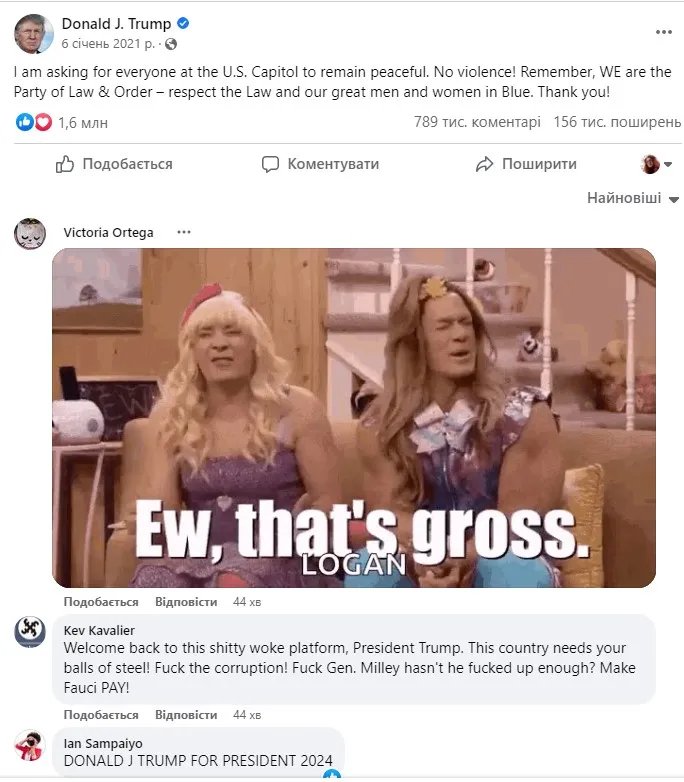Reply to Kev Kavalier's comment via Відповісти

(186, 715)
